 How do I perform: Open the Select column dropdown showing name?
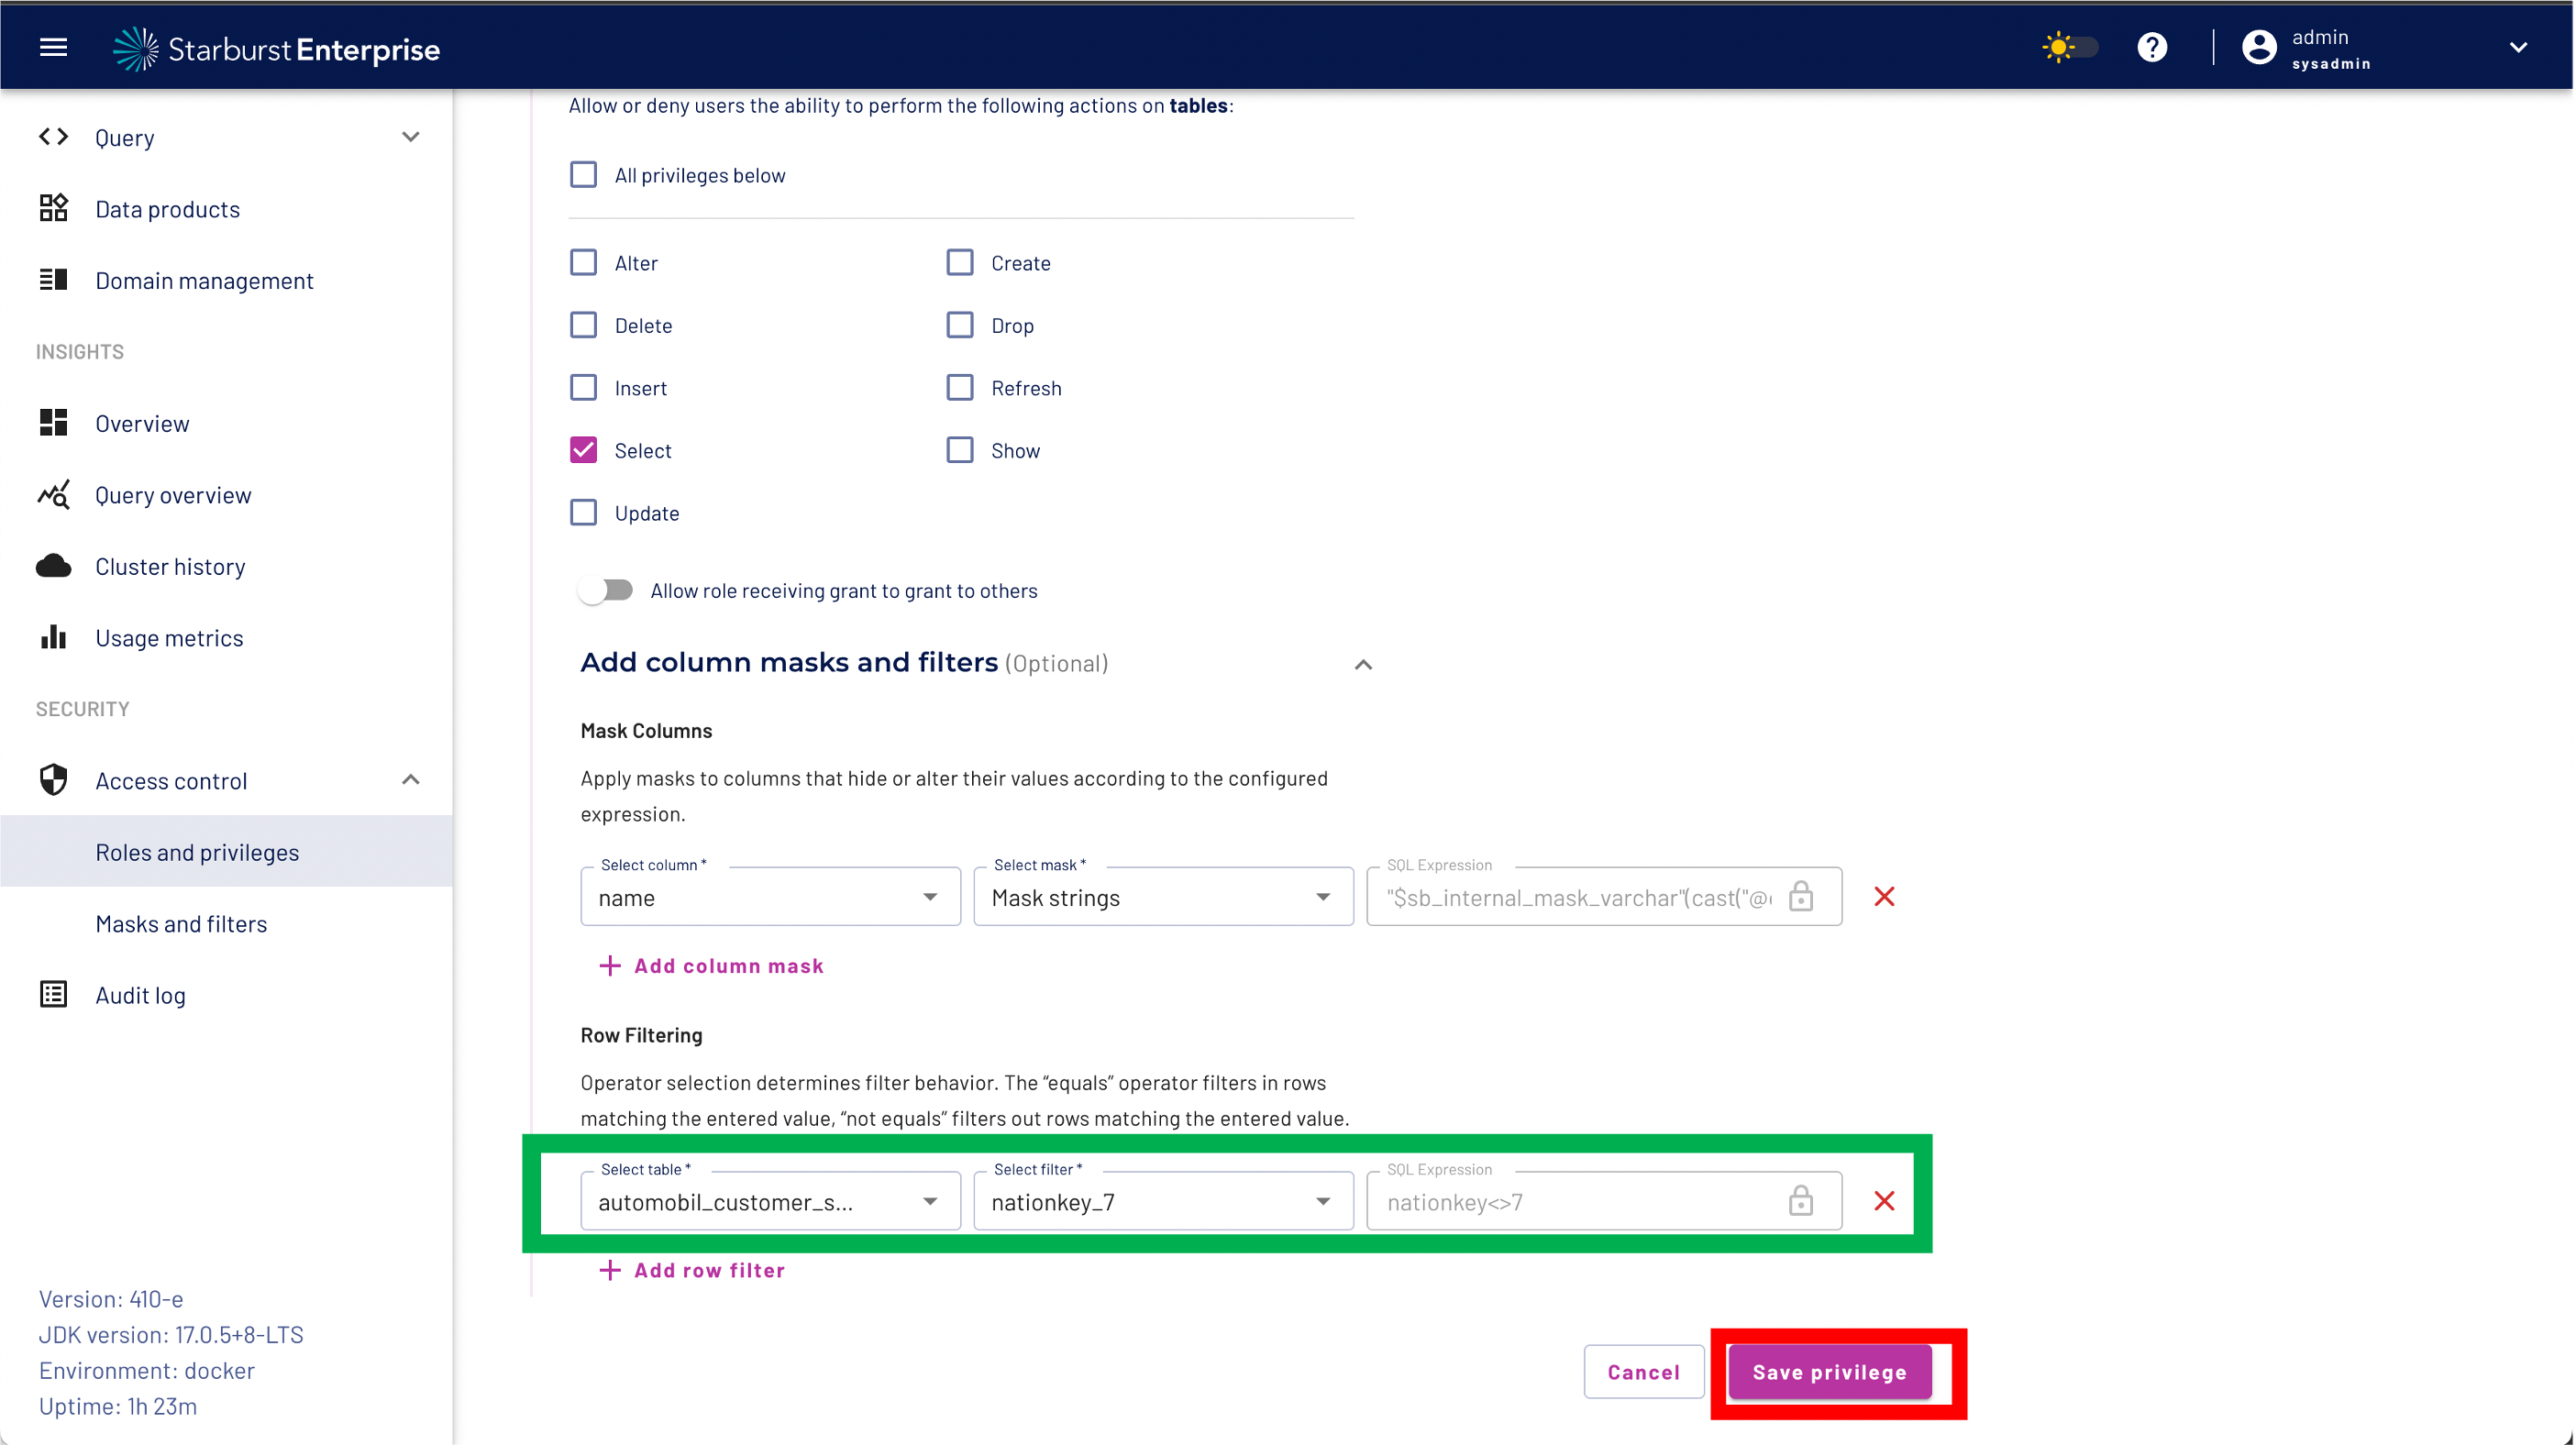769,897
